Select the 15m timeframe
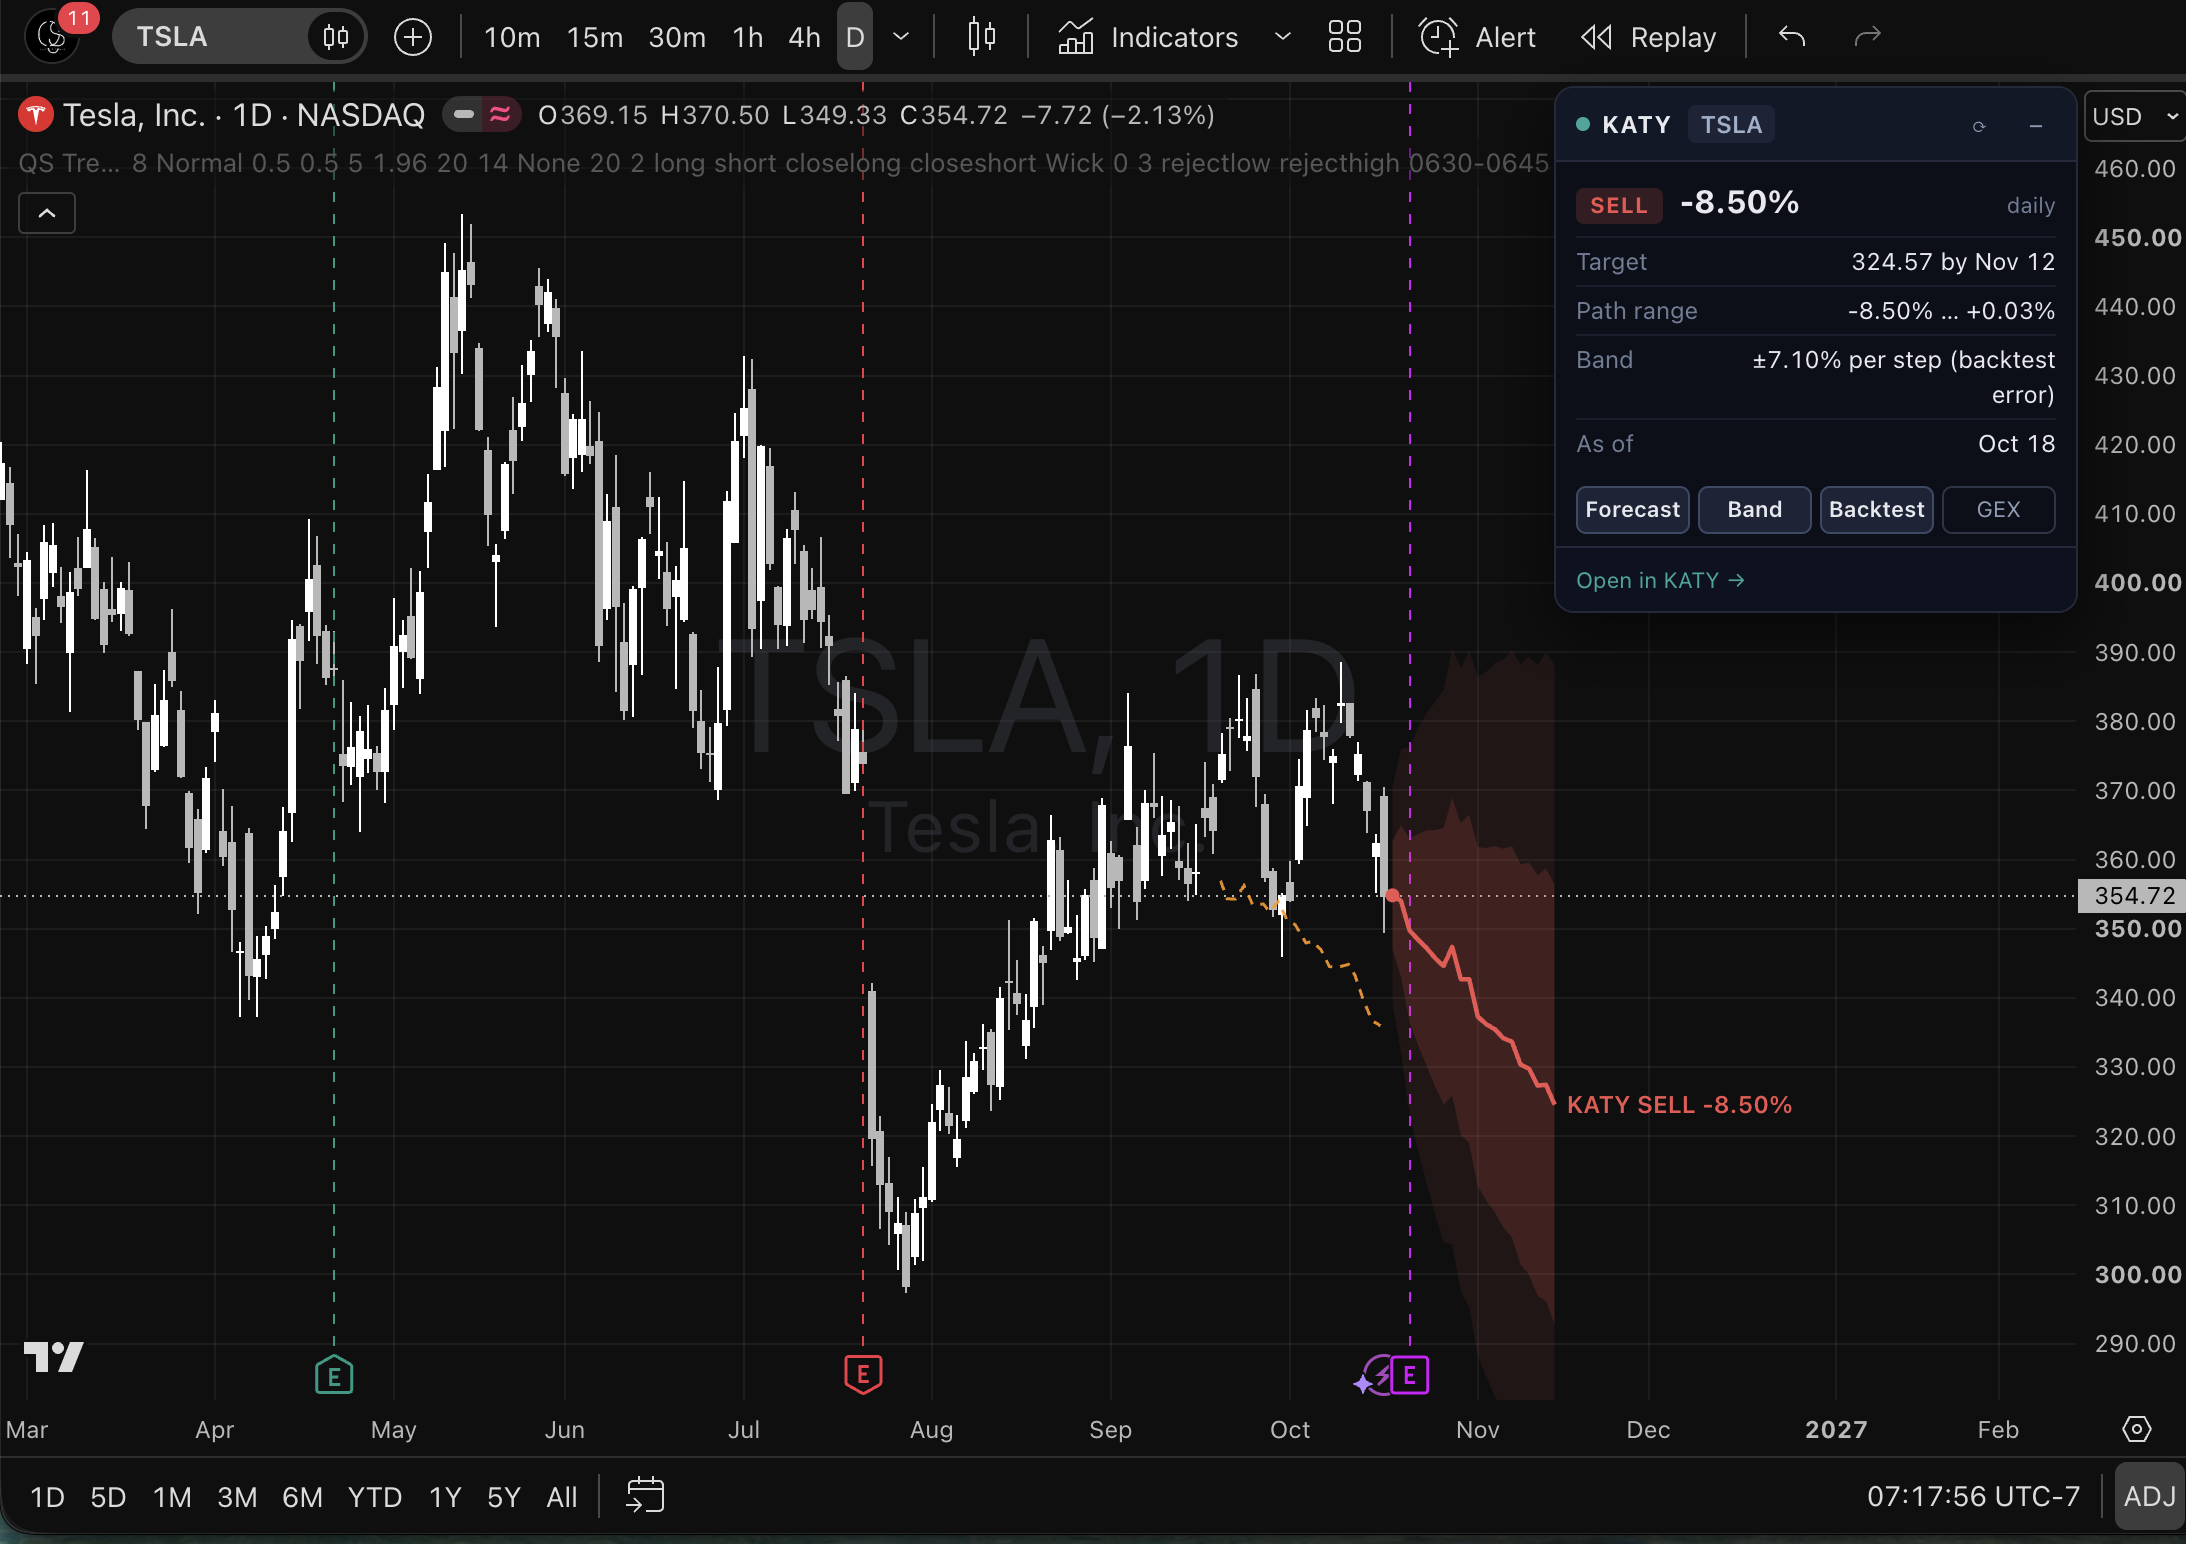The height and width of the screenshot is (1544, 2186). tap(595, 37)
